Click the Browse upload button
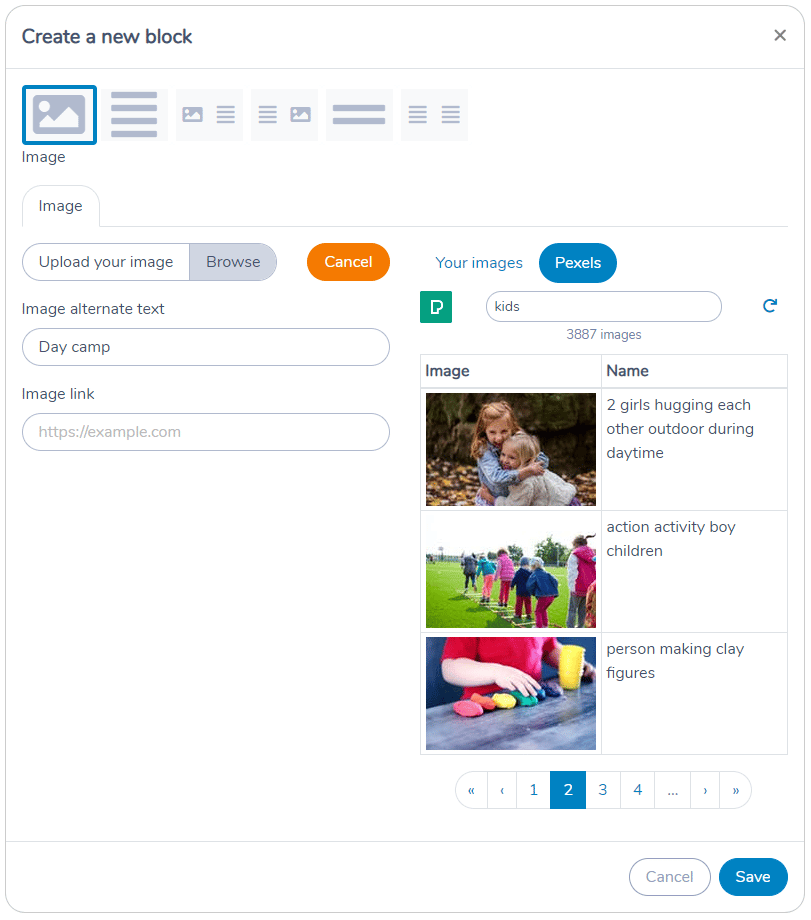 [x=233, y=262]
